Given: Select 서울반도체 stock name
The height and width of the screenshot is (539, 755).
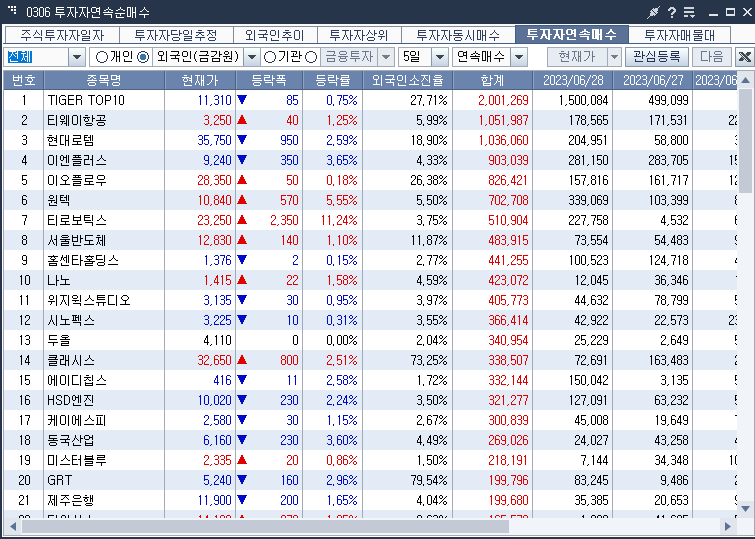Looking at the screenshot, I should [x=77, y=240].
